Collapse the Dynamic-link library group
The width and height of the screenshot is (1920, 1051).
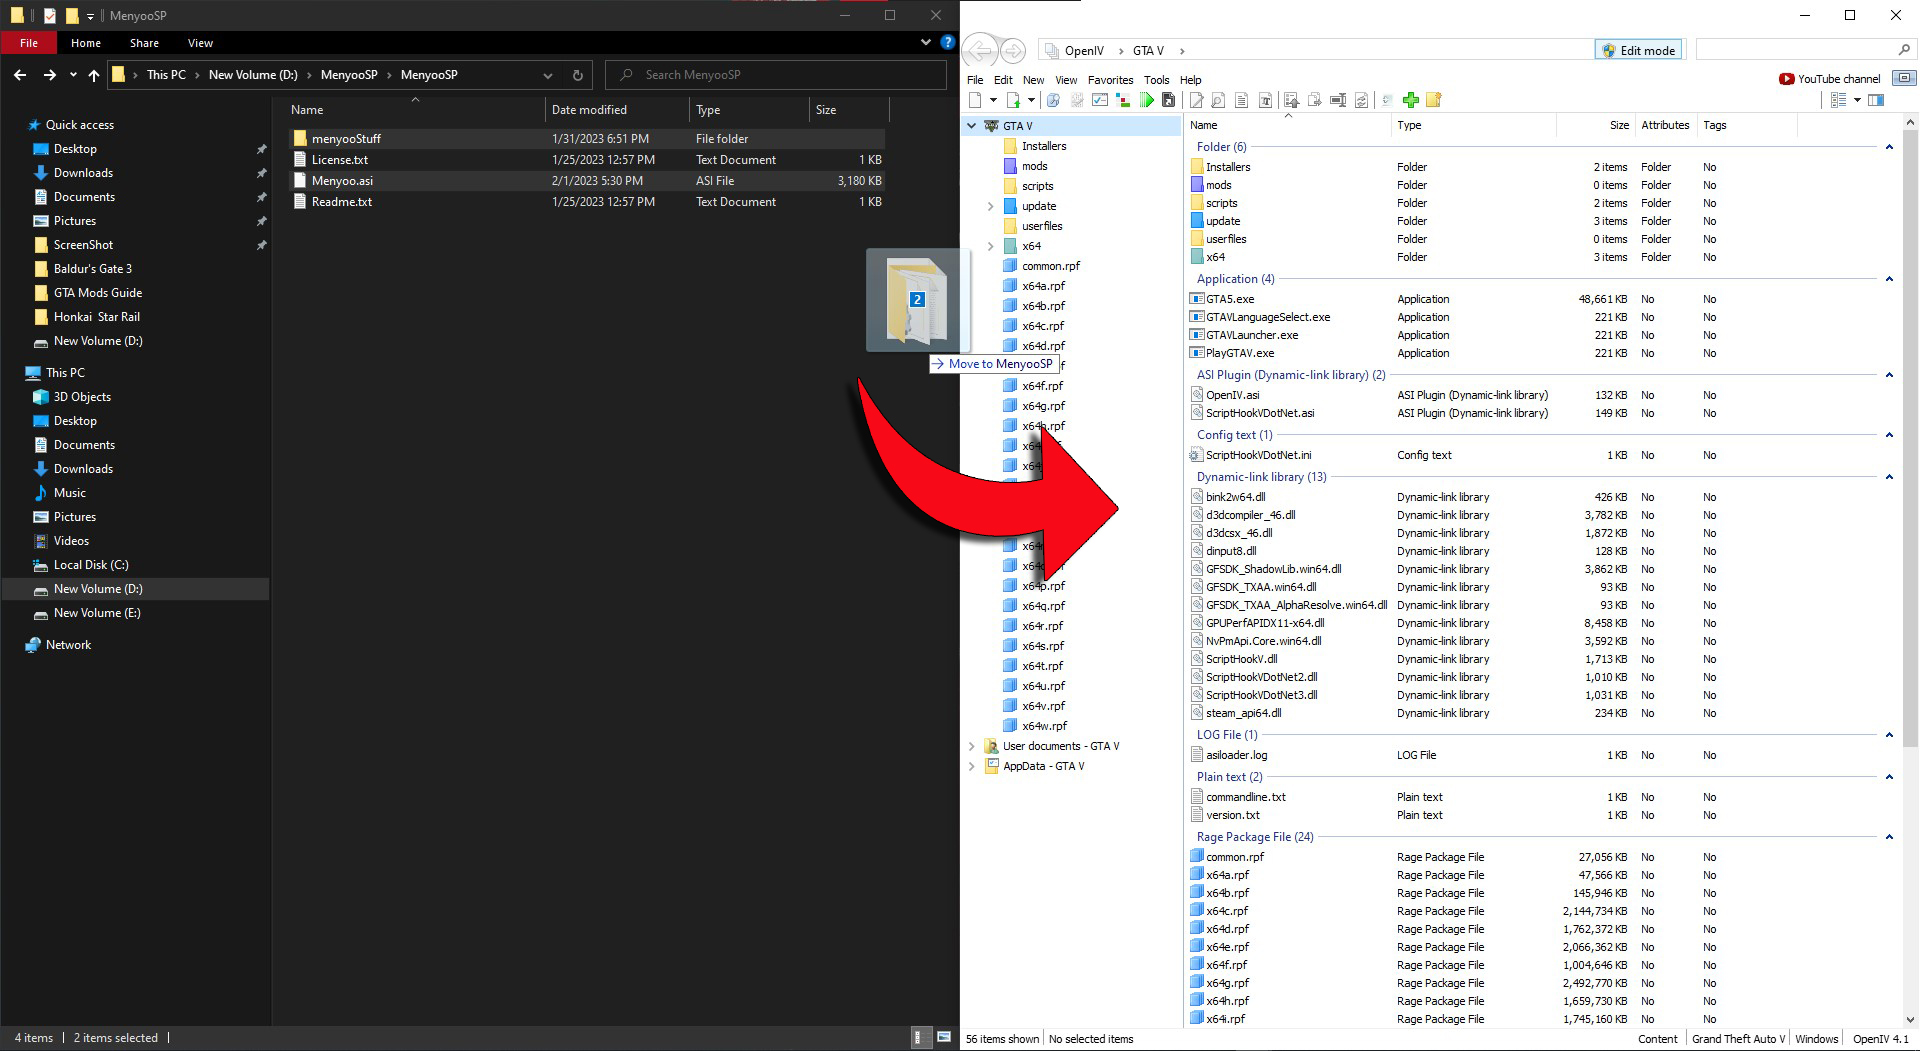coord(1889,477)
